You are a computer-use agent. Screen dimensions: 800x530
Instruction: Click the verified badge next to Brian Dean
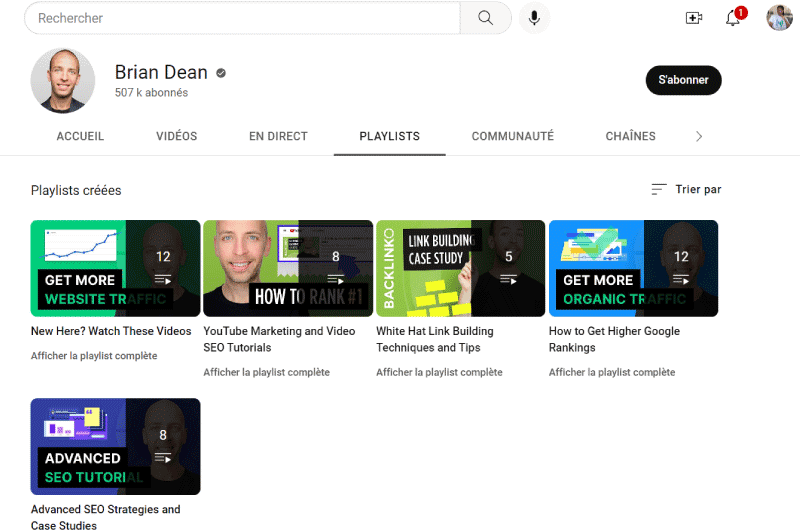221,73
